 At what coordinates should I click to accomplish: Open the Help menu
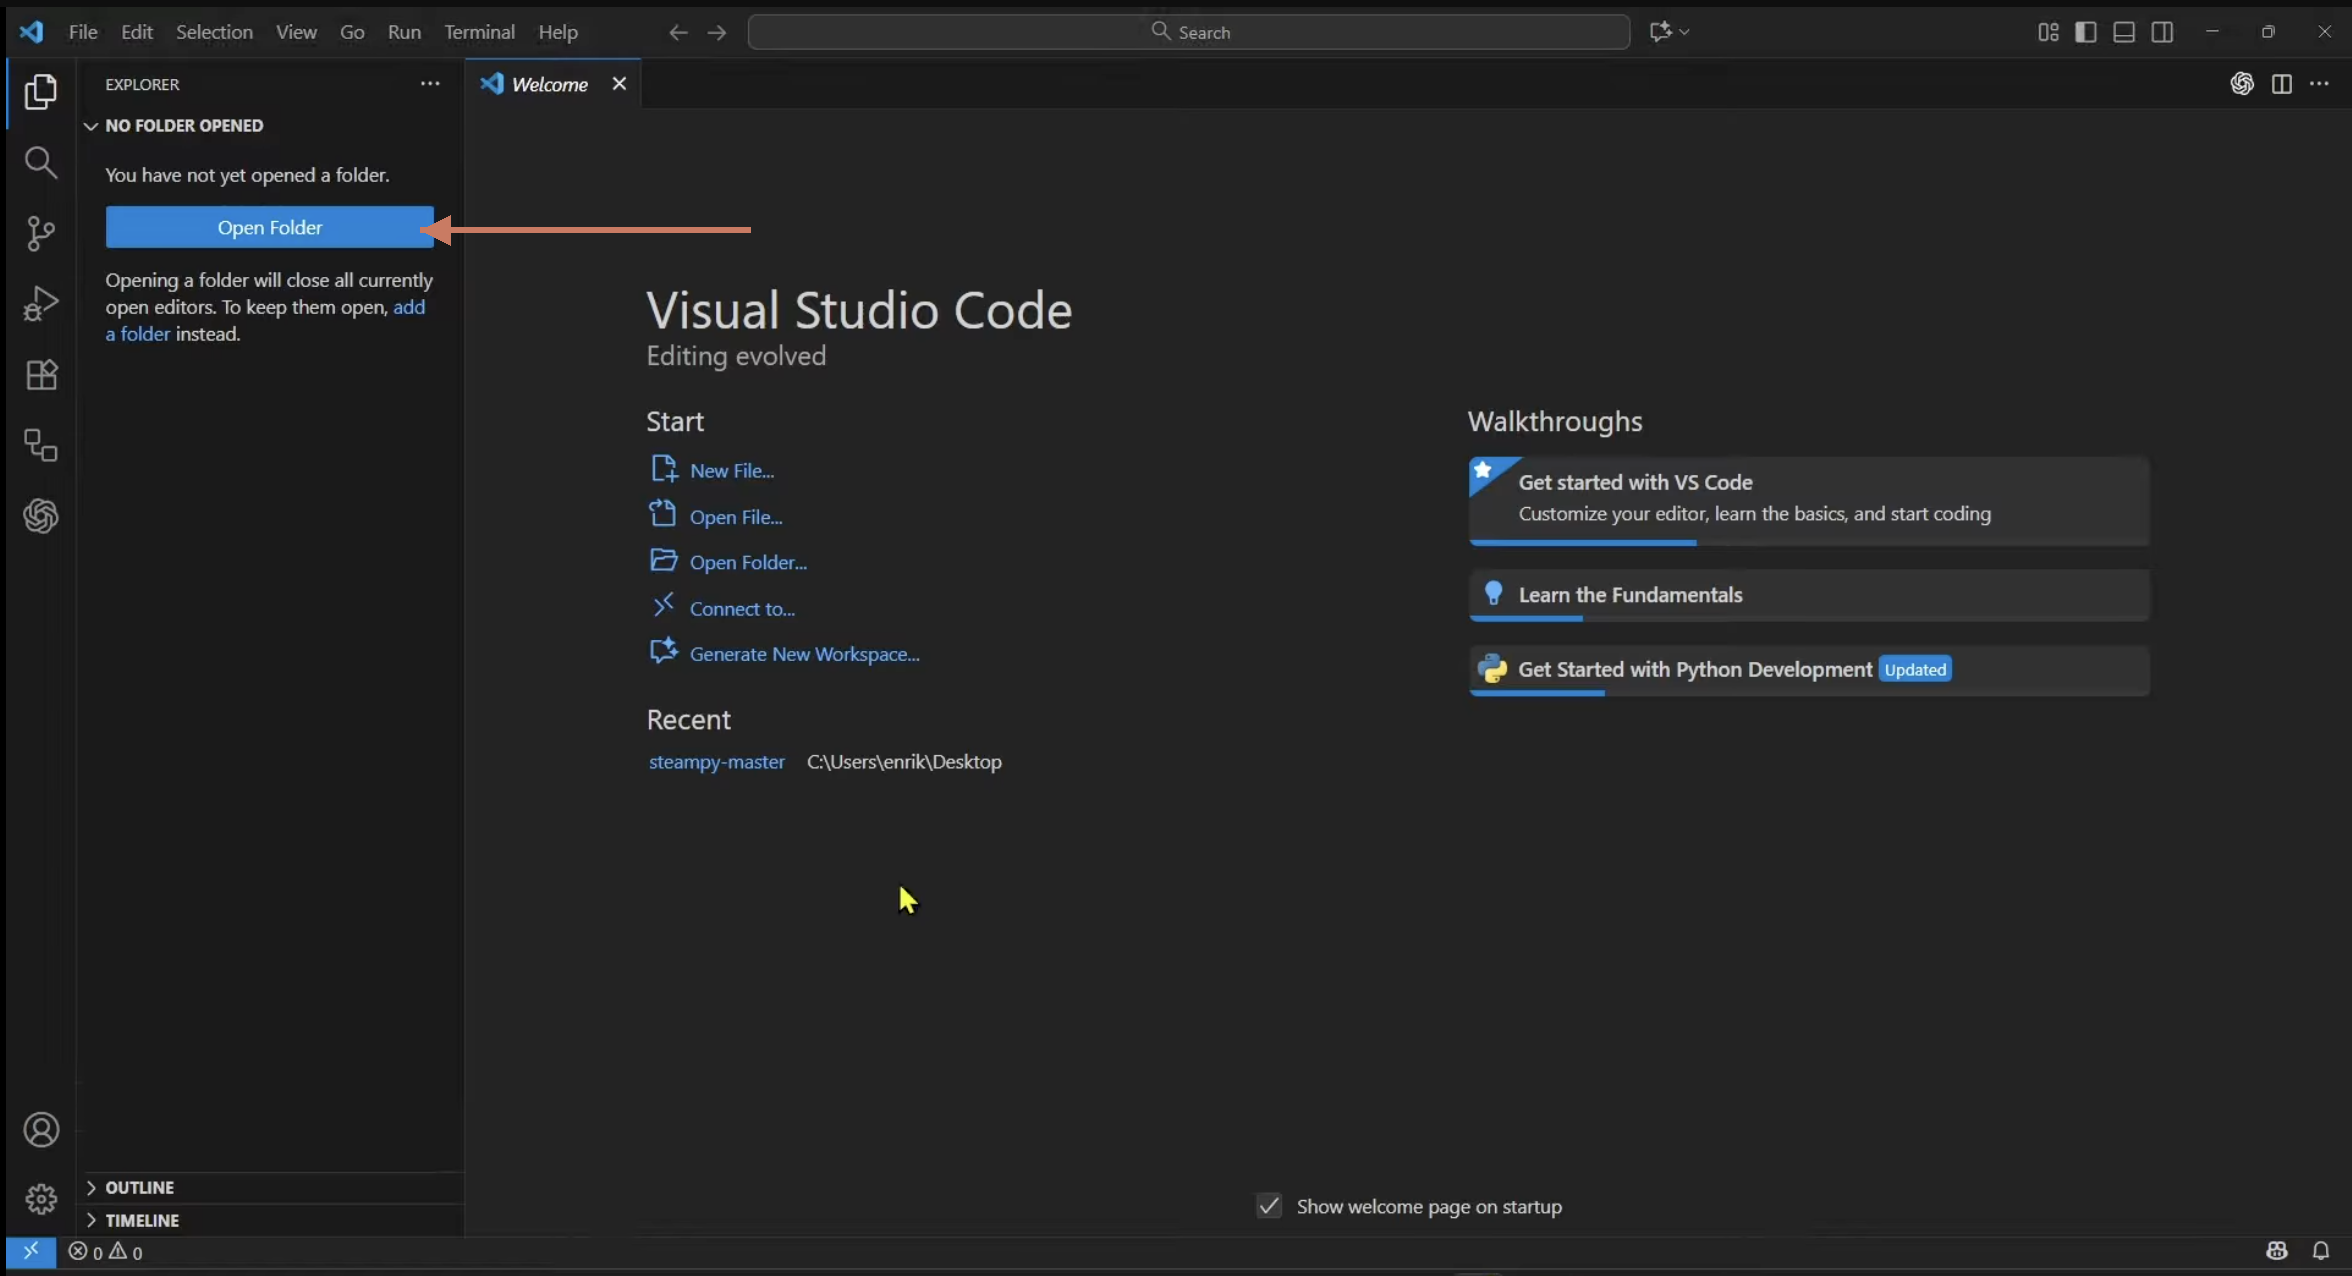558,32
